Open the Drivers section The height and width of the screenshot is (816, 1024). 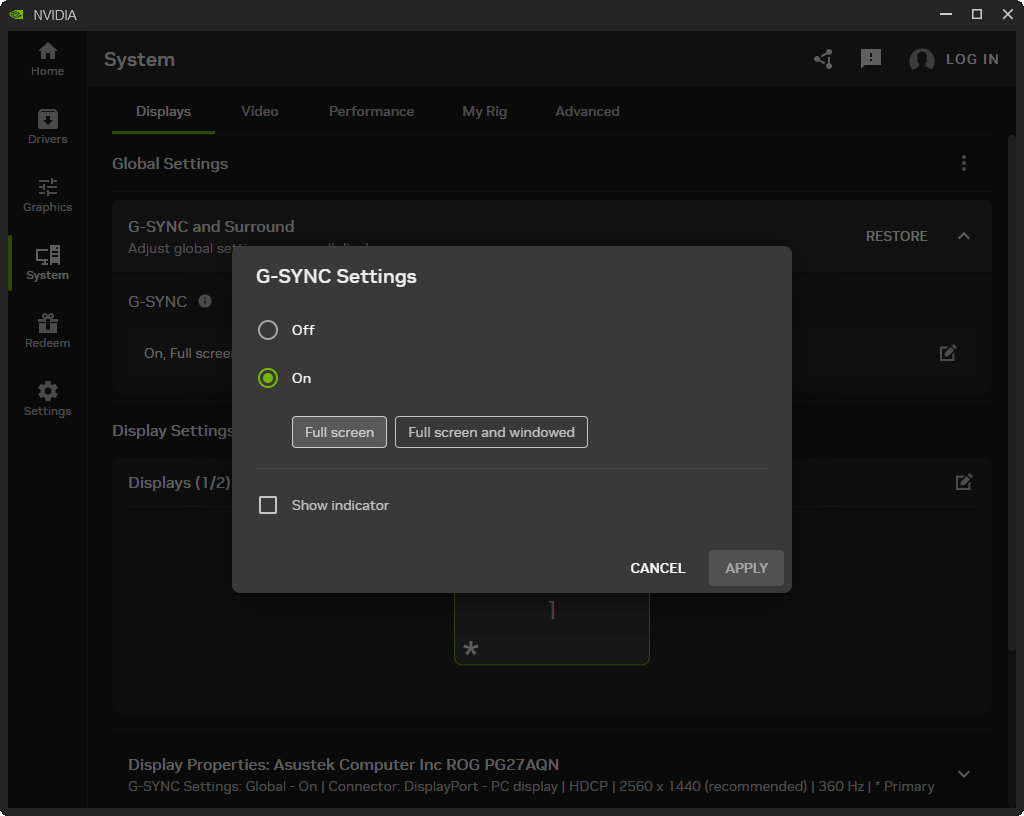click(x=47, y=127)
